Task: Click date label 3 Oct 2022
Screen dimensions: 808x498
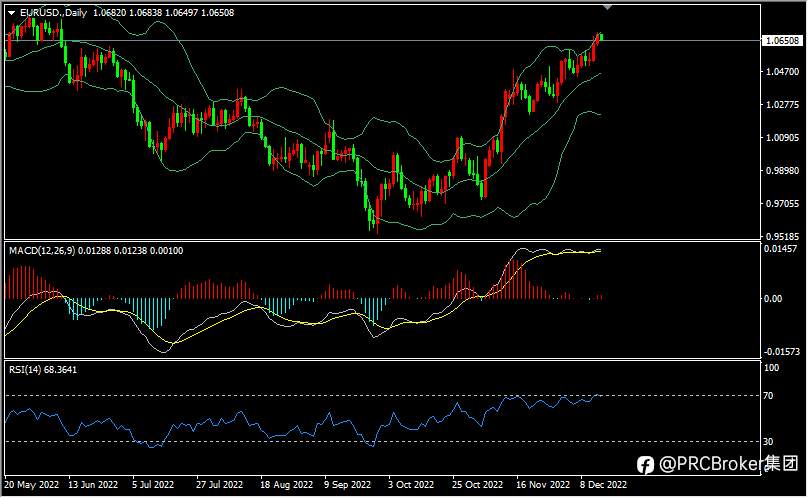Action: (411, 485)
